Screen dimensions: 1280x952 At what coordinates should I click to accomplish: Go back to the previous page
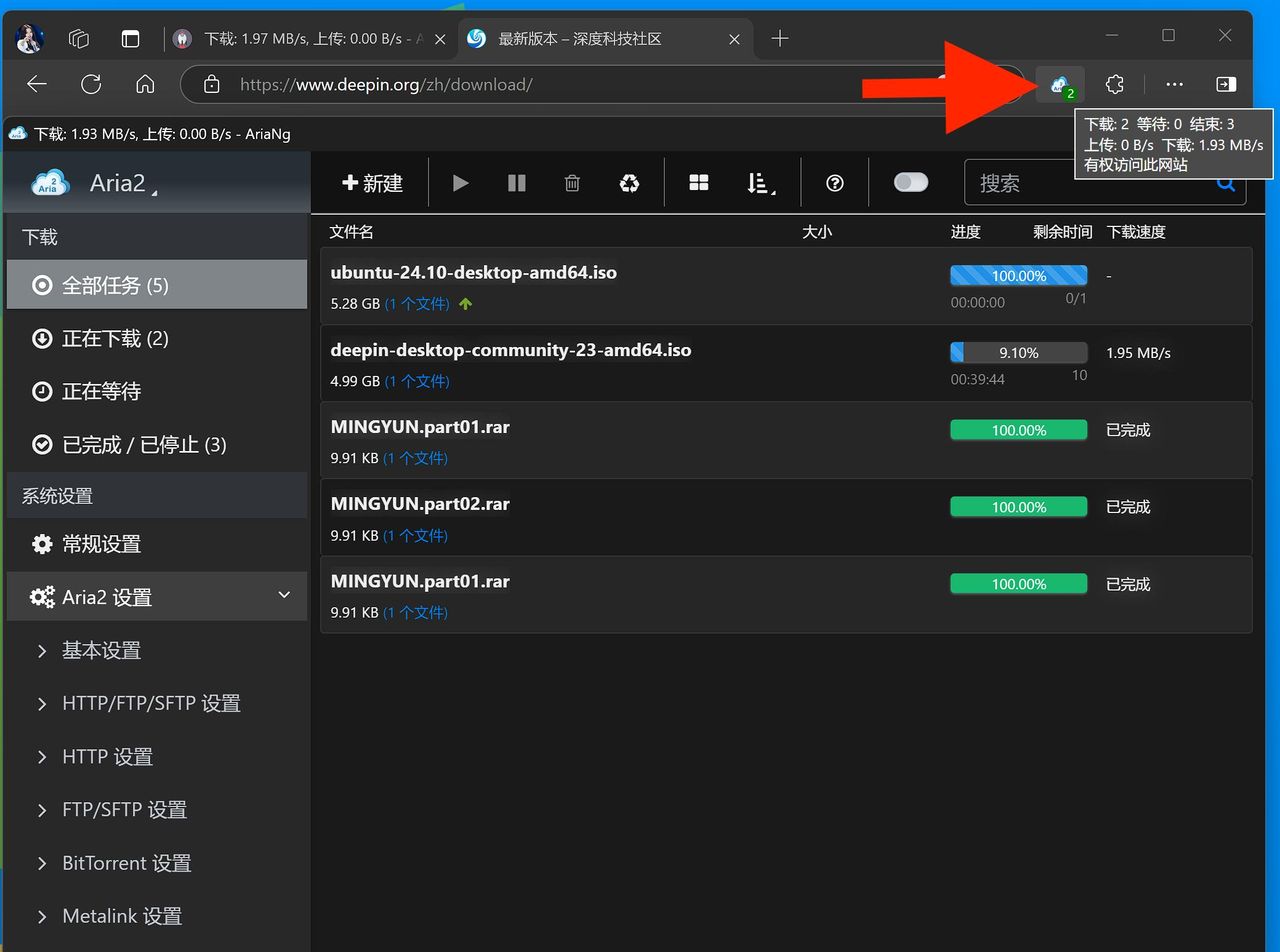37,85
